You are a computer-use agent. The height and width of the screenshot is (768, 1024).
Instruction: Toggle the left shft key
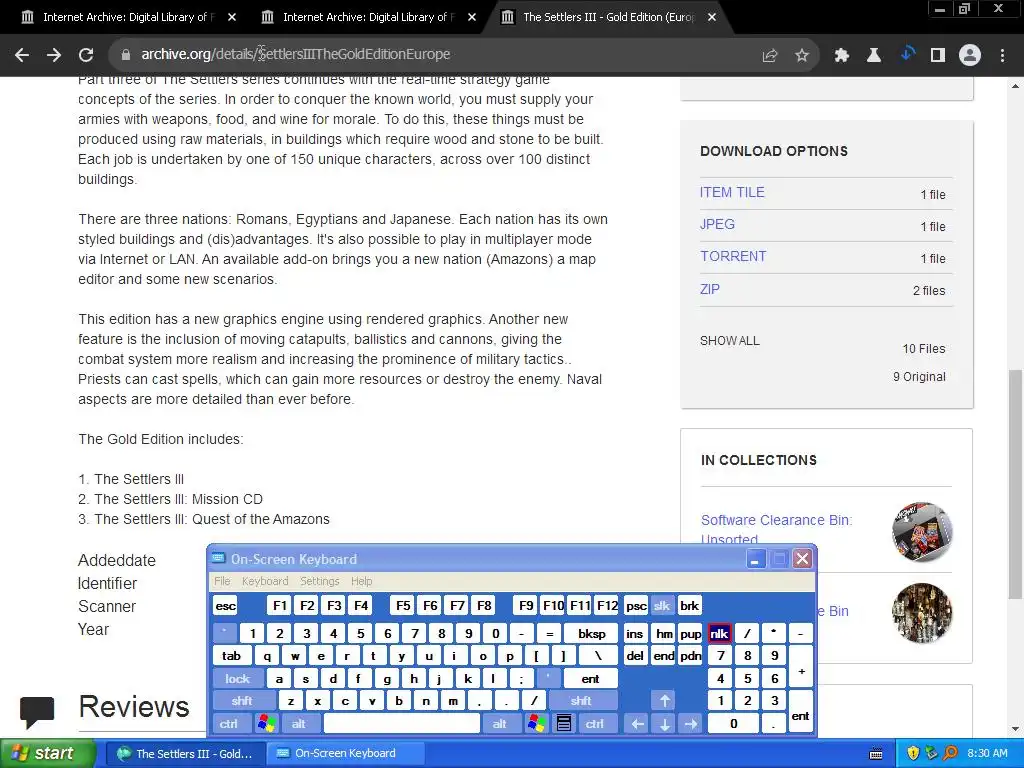point(242,701)
